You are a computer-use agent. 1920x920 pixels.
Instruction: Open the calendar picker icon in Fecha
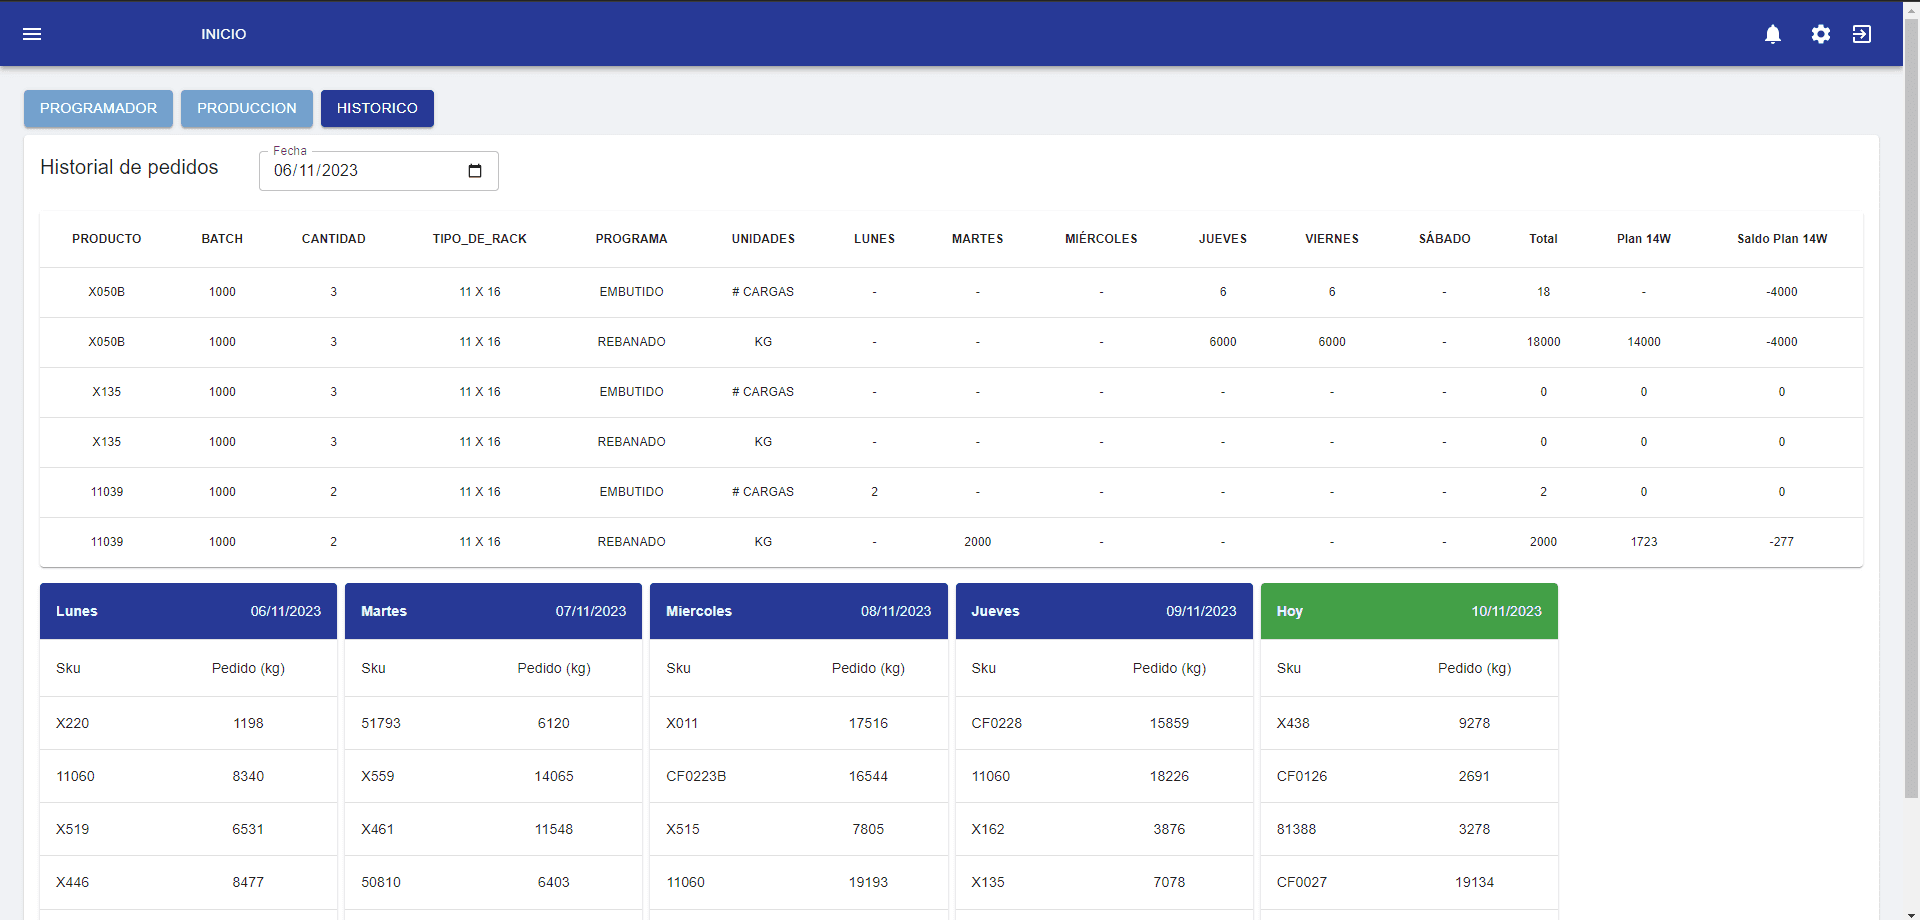pos(475,171)
